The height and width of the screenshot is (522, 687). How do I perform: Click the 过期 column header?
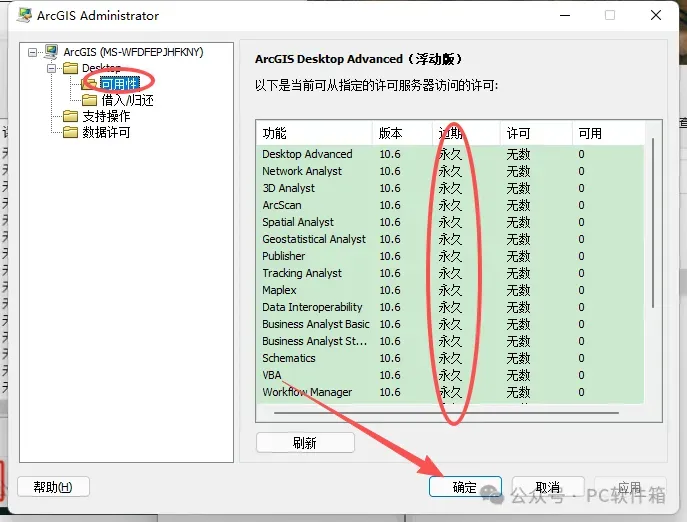(x=466, y=133)
